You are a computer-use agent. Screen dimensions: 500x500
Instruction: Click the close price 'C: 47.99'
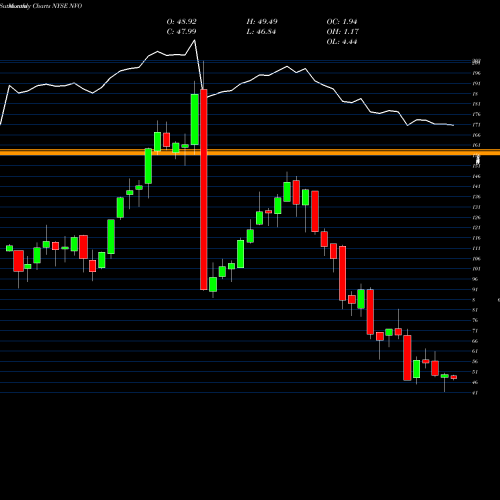[x=181, y=32]
